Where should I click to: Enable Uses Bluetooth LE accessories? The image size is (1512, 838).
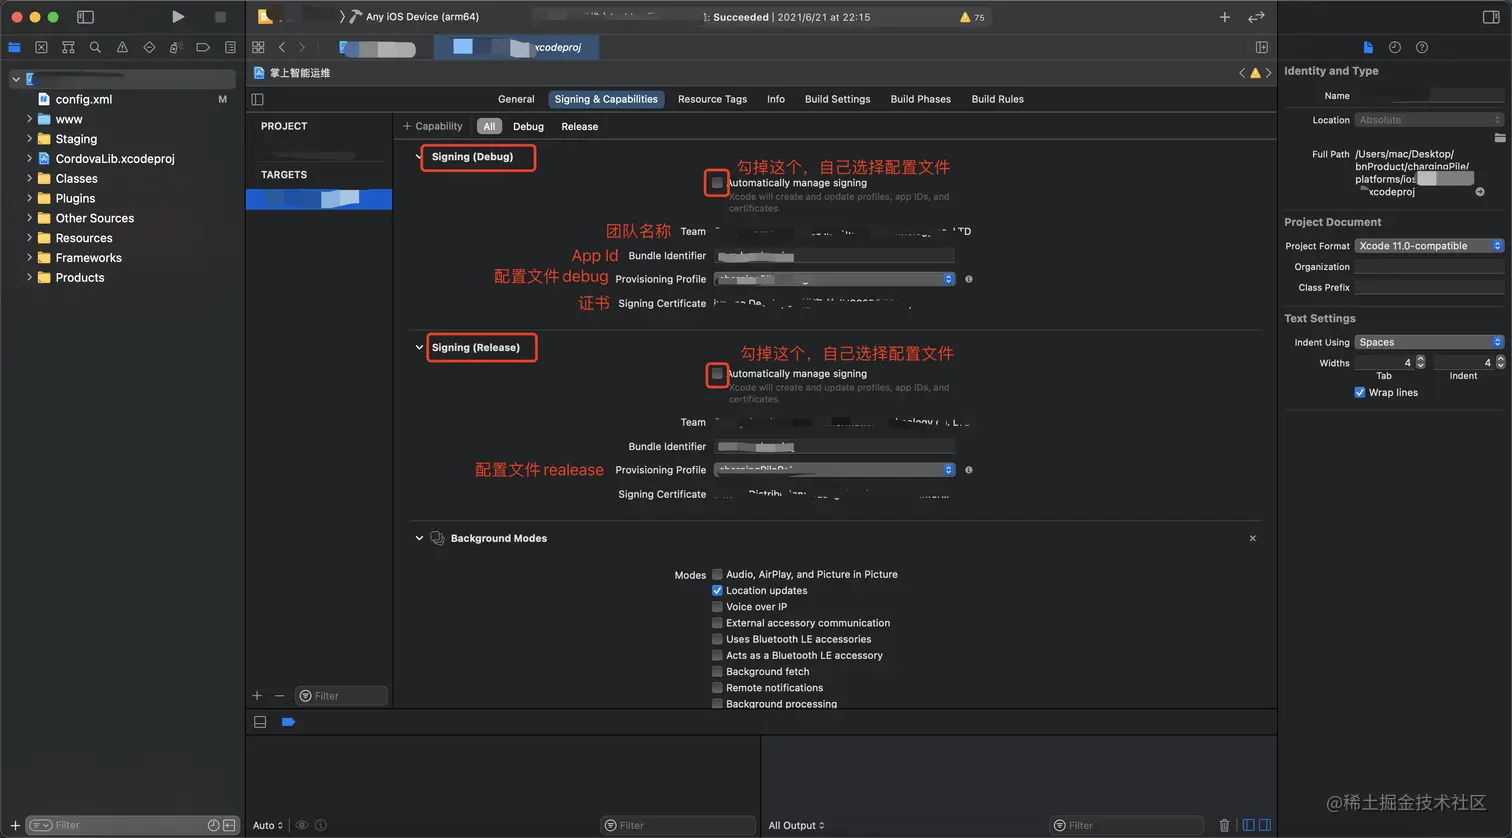pos(717,639)
